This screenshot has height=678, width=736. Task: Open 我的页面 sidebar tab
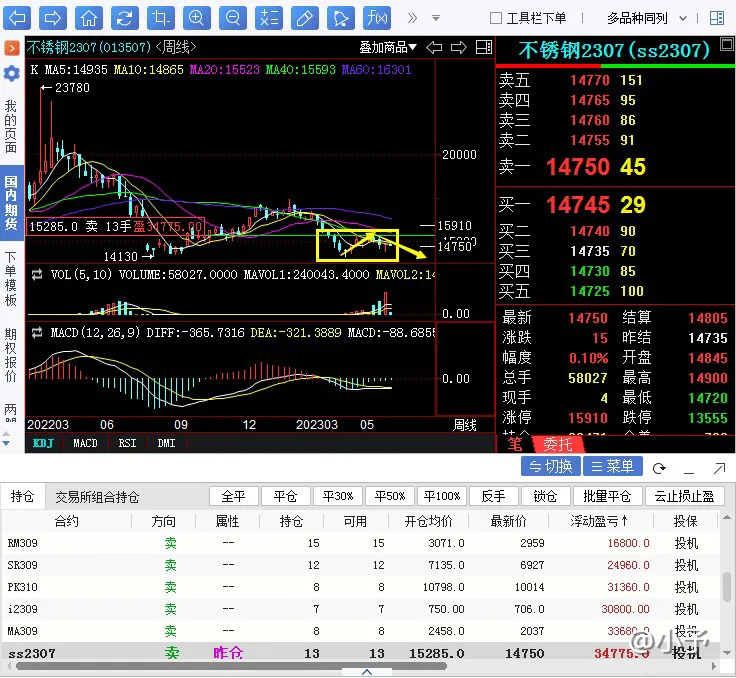11,126
